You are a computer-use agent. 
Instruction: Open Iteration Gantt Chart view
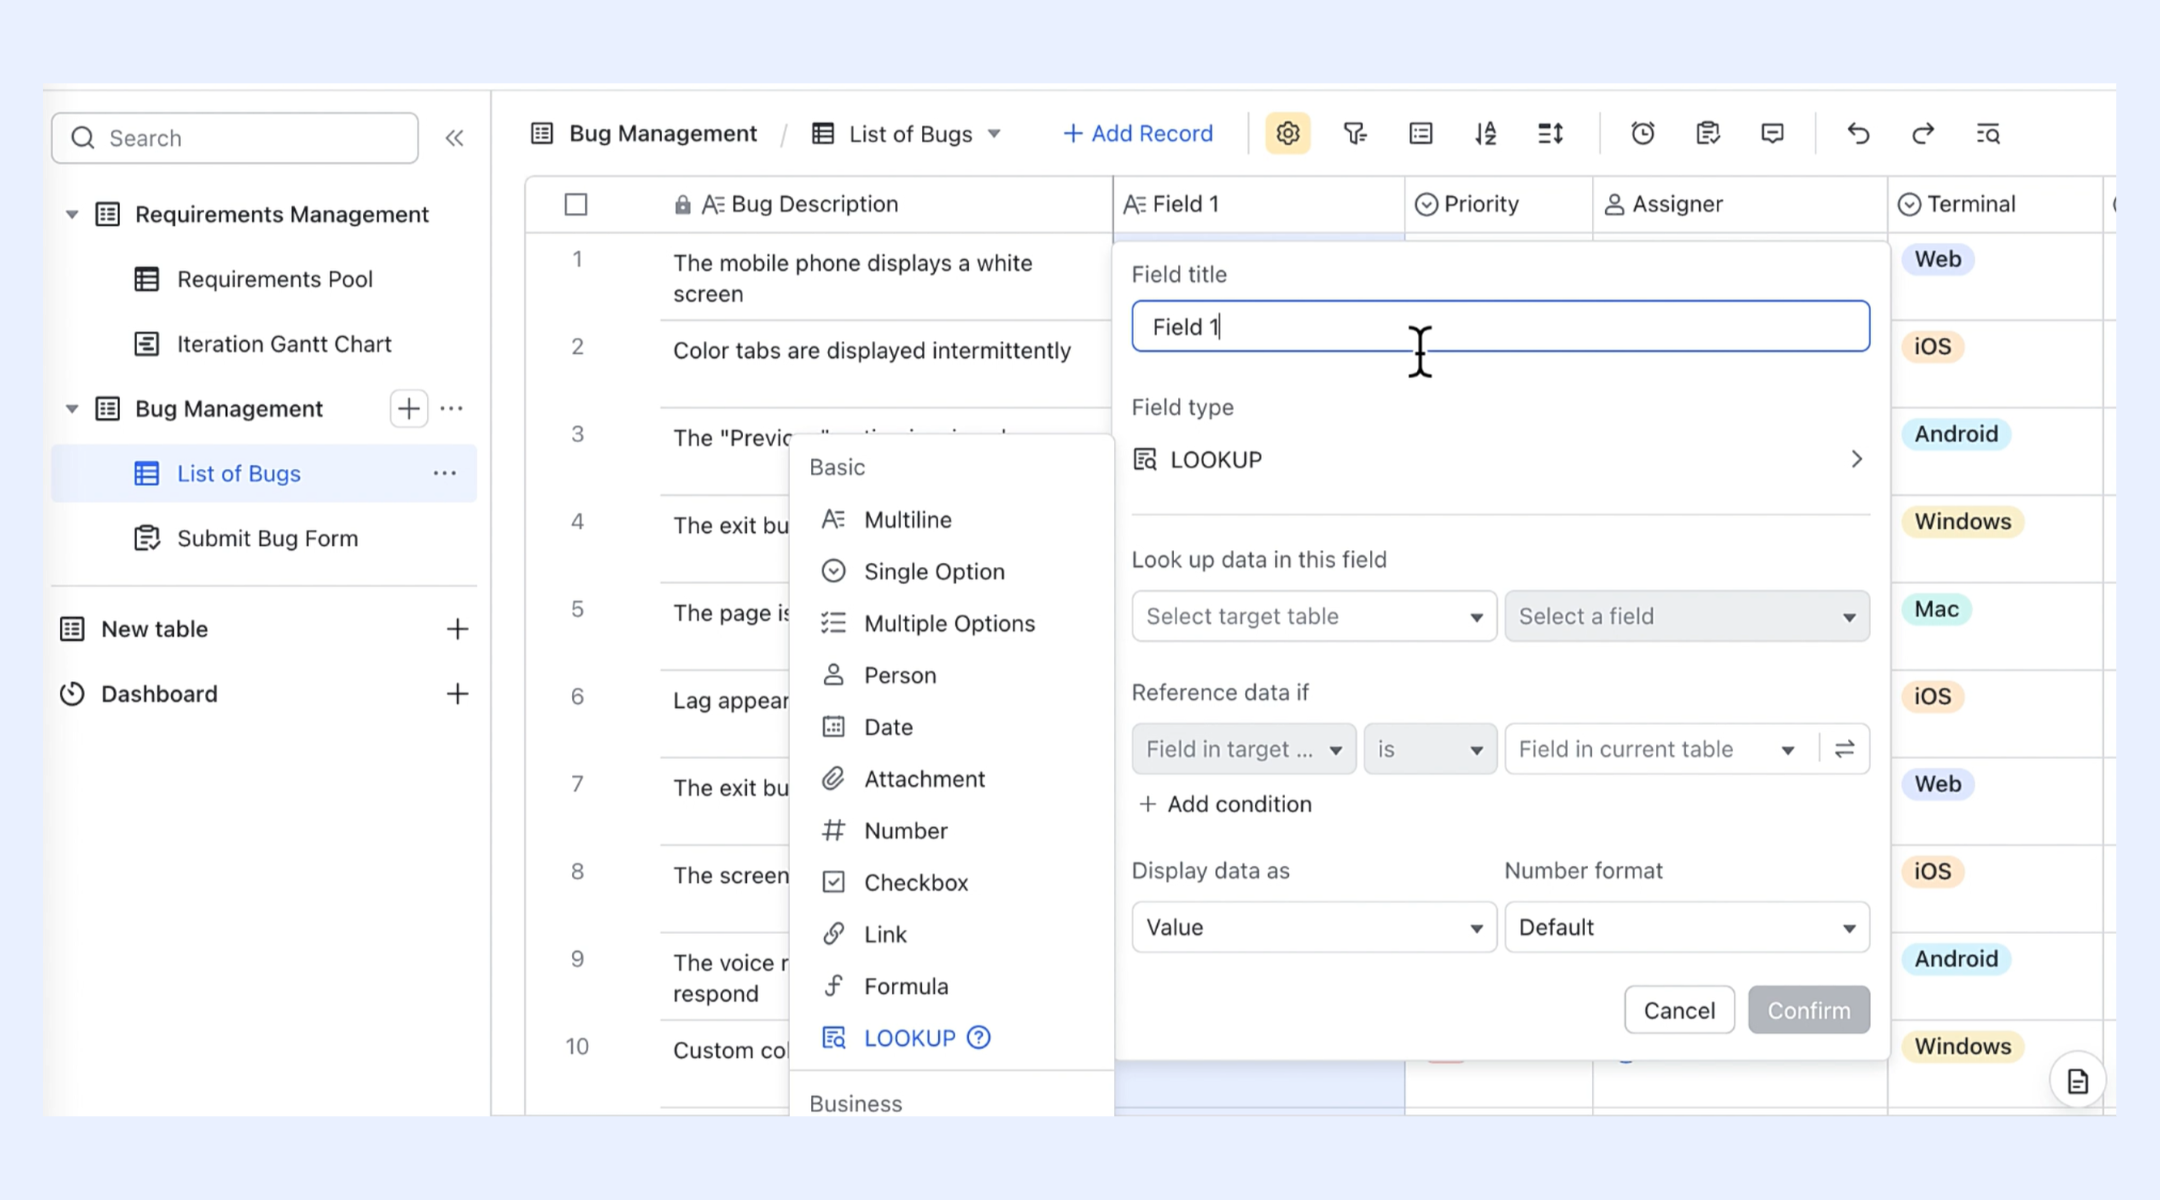coord(263,344)
